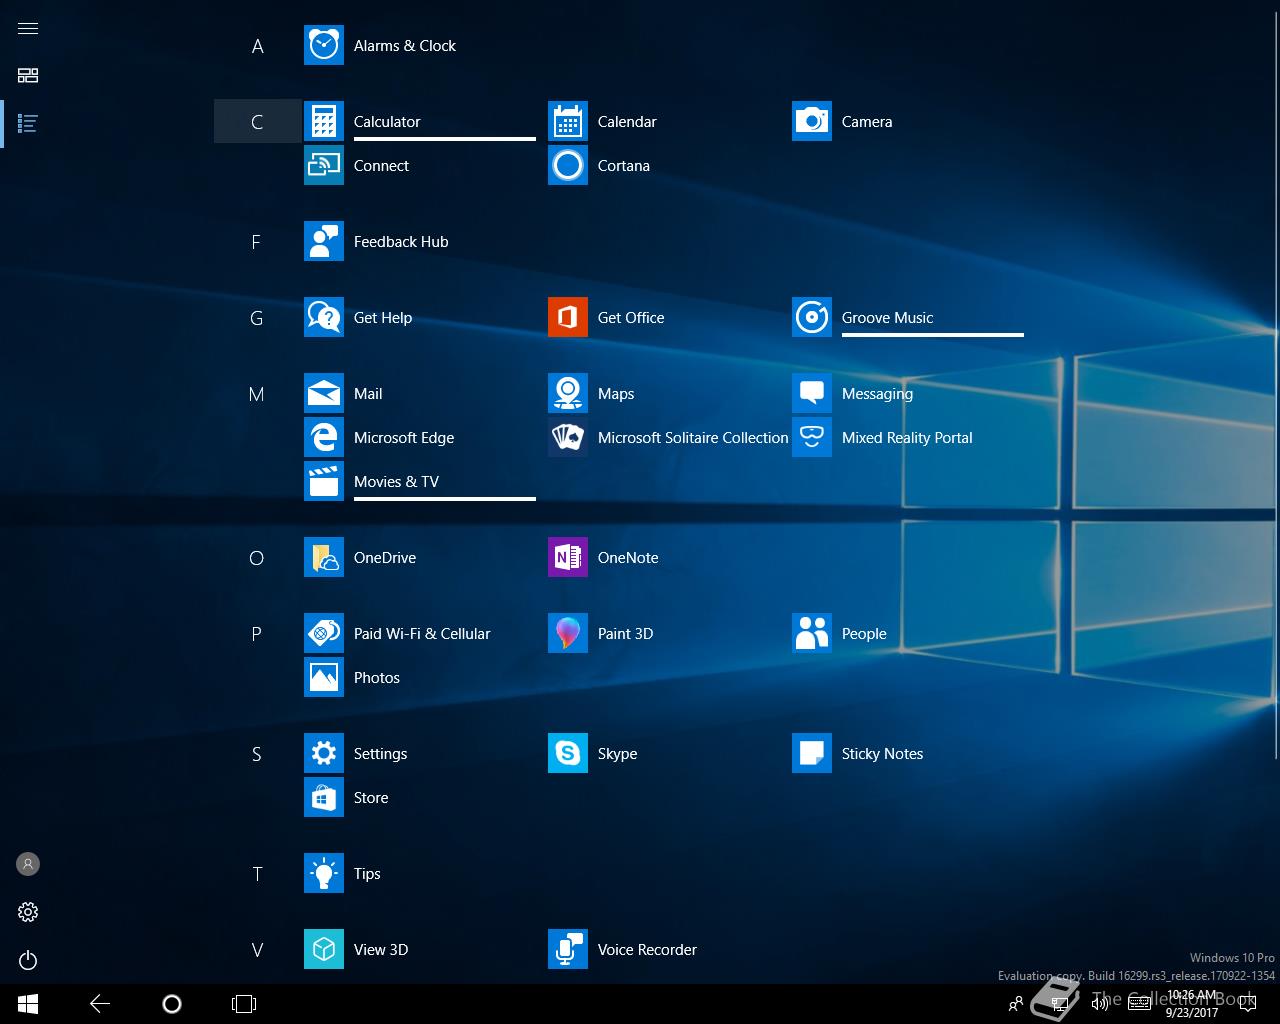Launch the Paint 3D icon
The height and width of the screenshot is (1024, 1280).
coord(568,633)
